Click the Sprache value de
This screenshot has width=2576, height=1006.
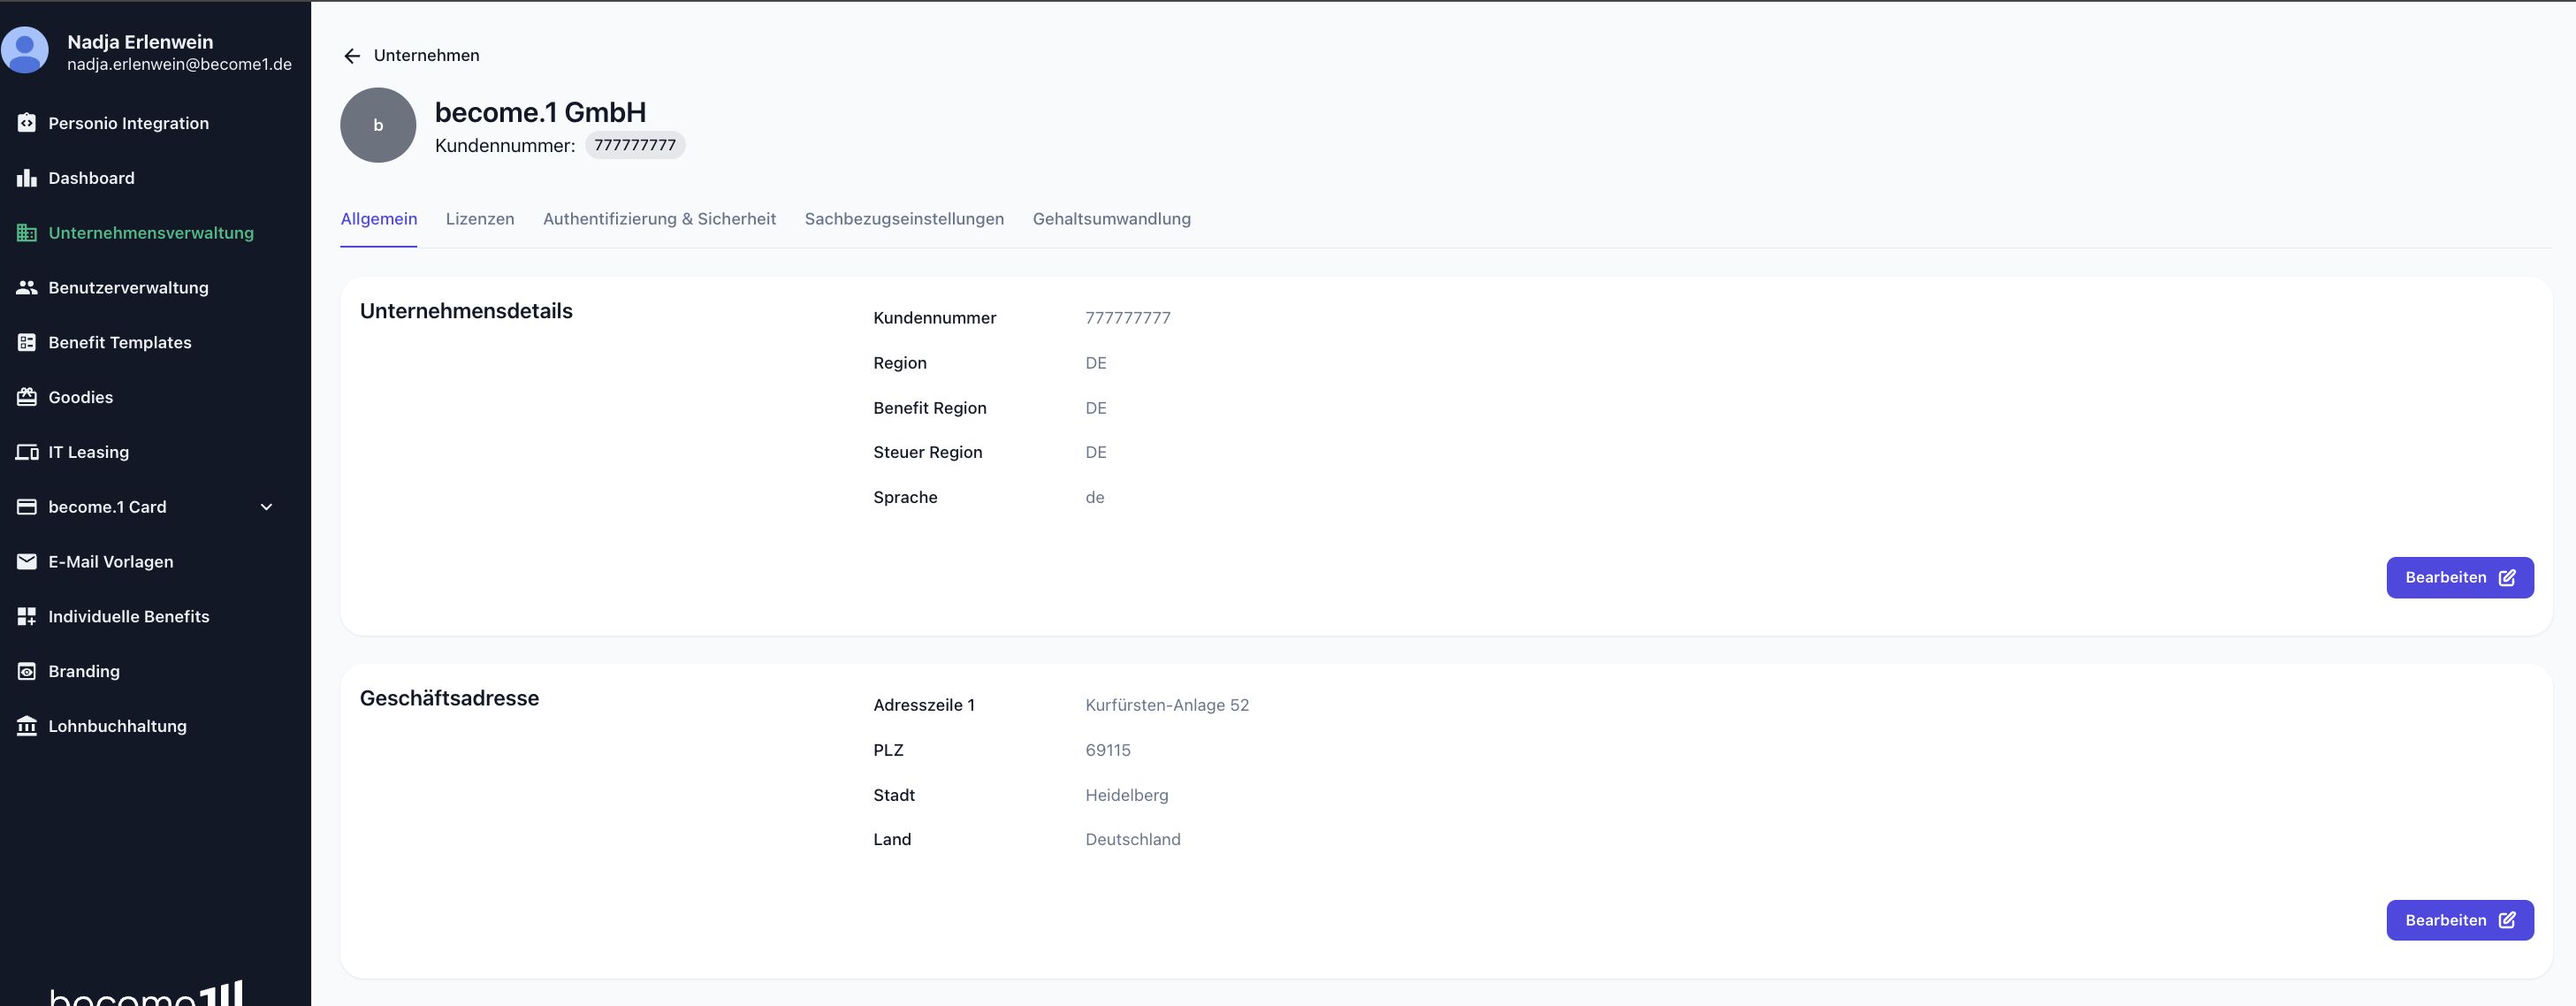click(x=1095, y=498)
